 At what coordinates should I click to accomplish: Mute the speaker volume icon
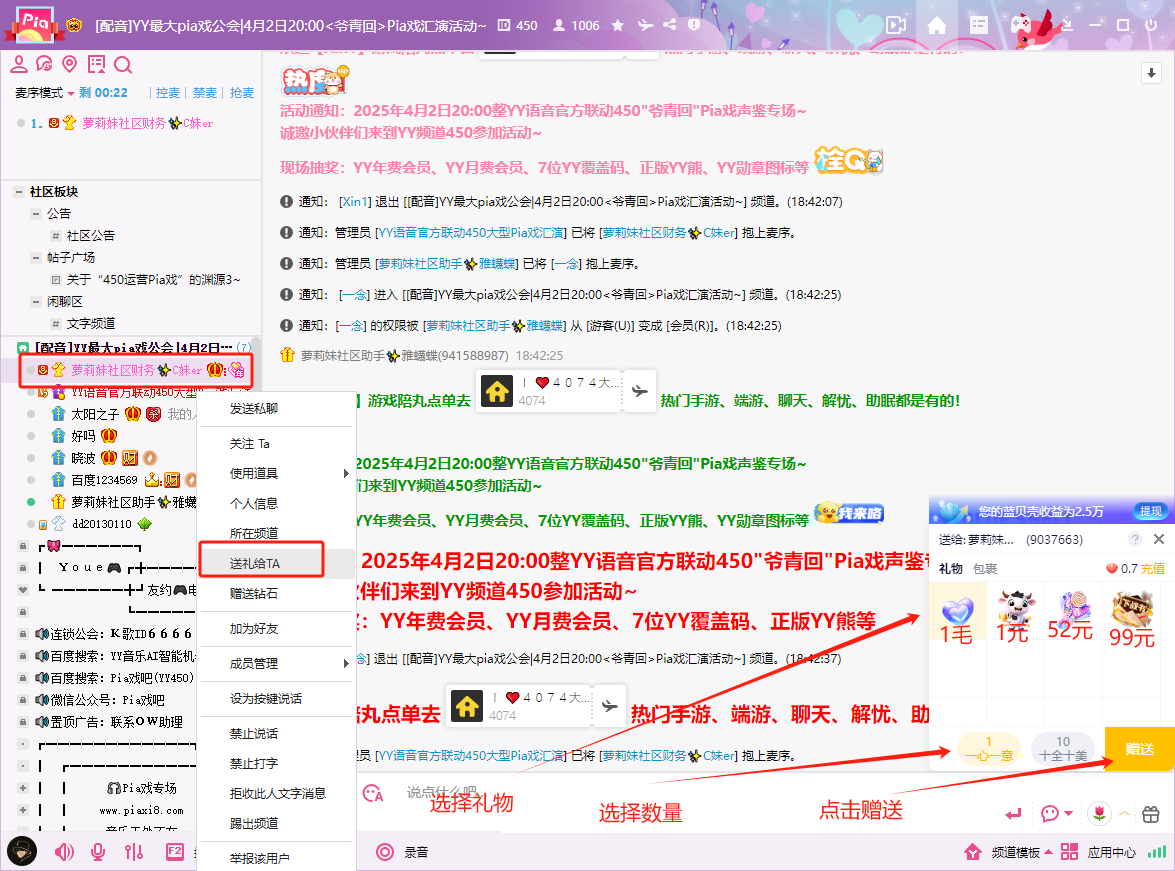[x=64, y=852]
